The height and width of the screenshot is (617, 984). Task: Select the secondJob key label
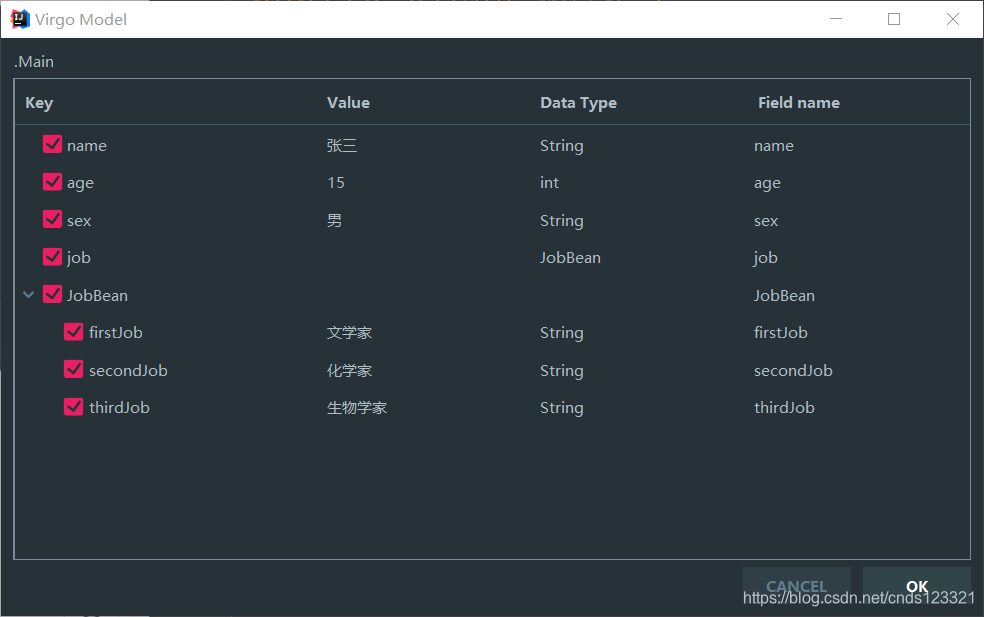point(128,370)
